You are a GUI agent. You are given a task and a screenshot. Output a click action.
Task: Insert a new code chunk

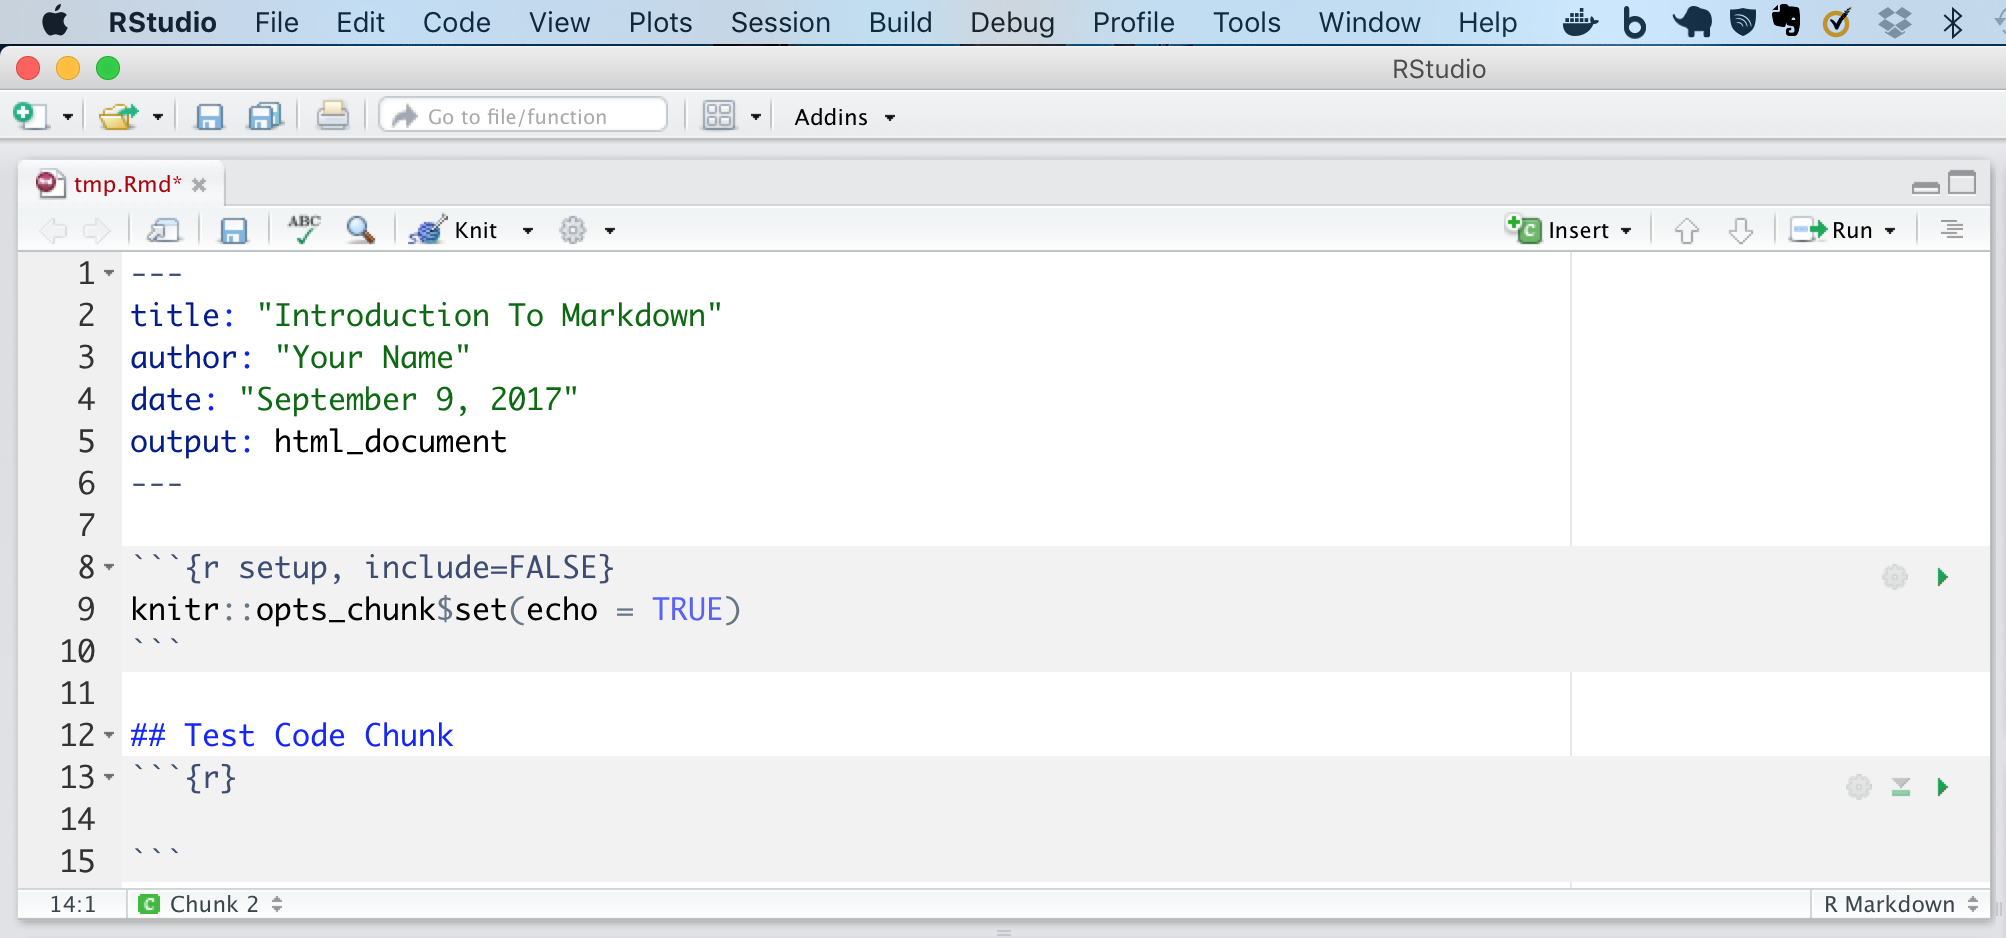[x=1568, y=230]
